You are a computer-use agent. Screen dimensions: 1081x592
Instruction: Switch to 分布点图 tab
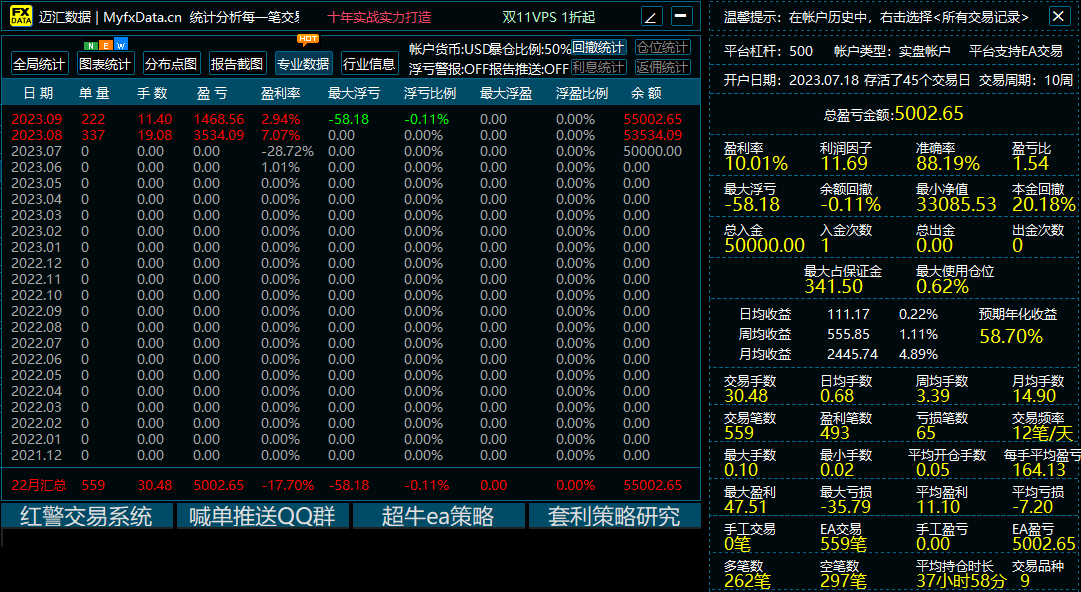pos(171,63)
